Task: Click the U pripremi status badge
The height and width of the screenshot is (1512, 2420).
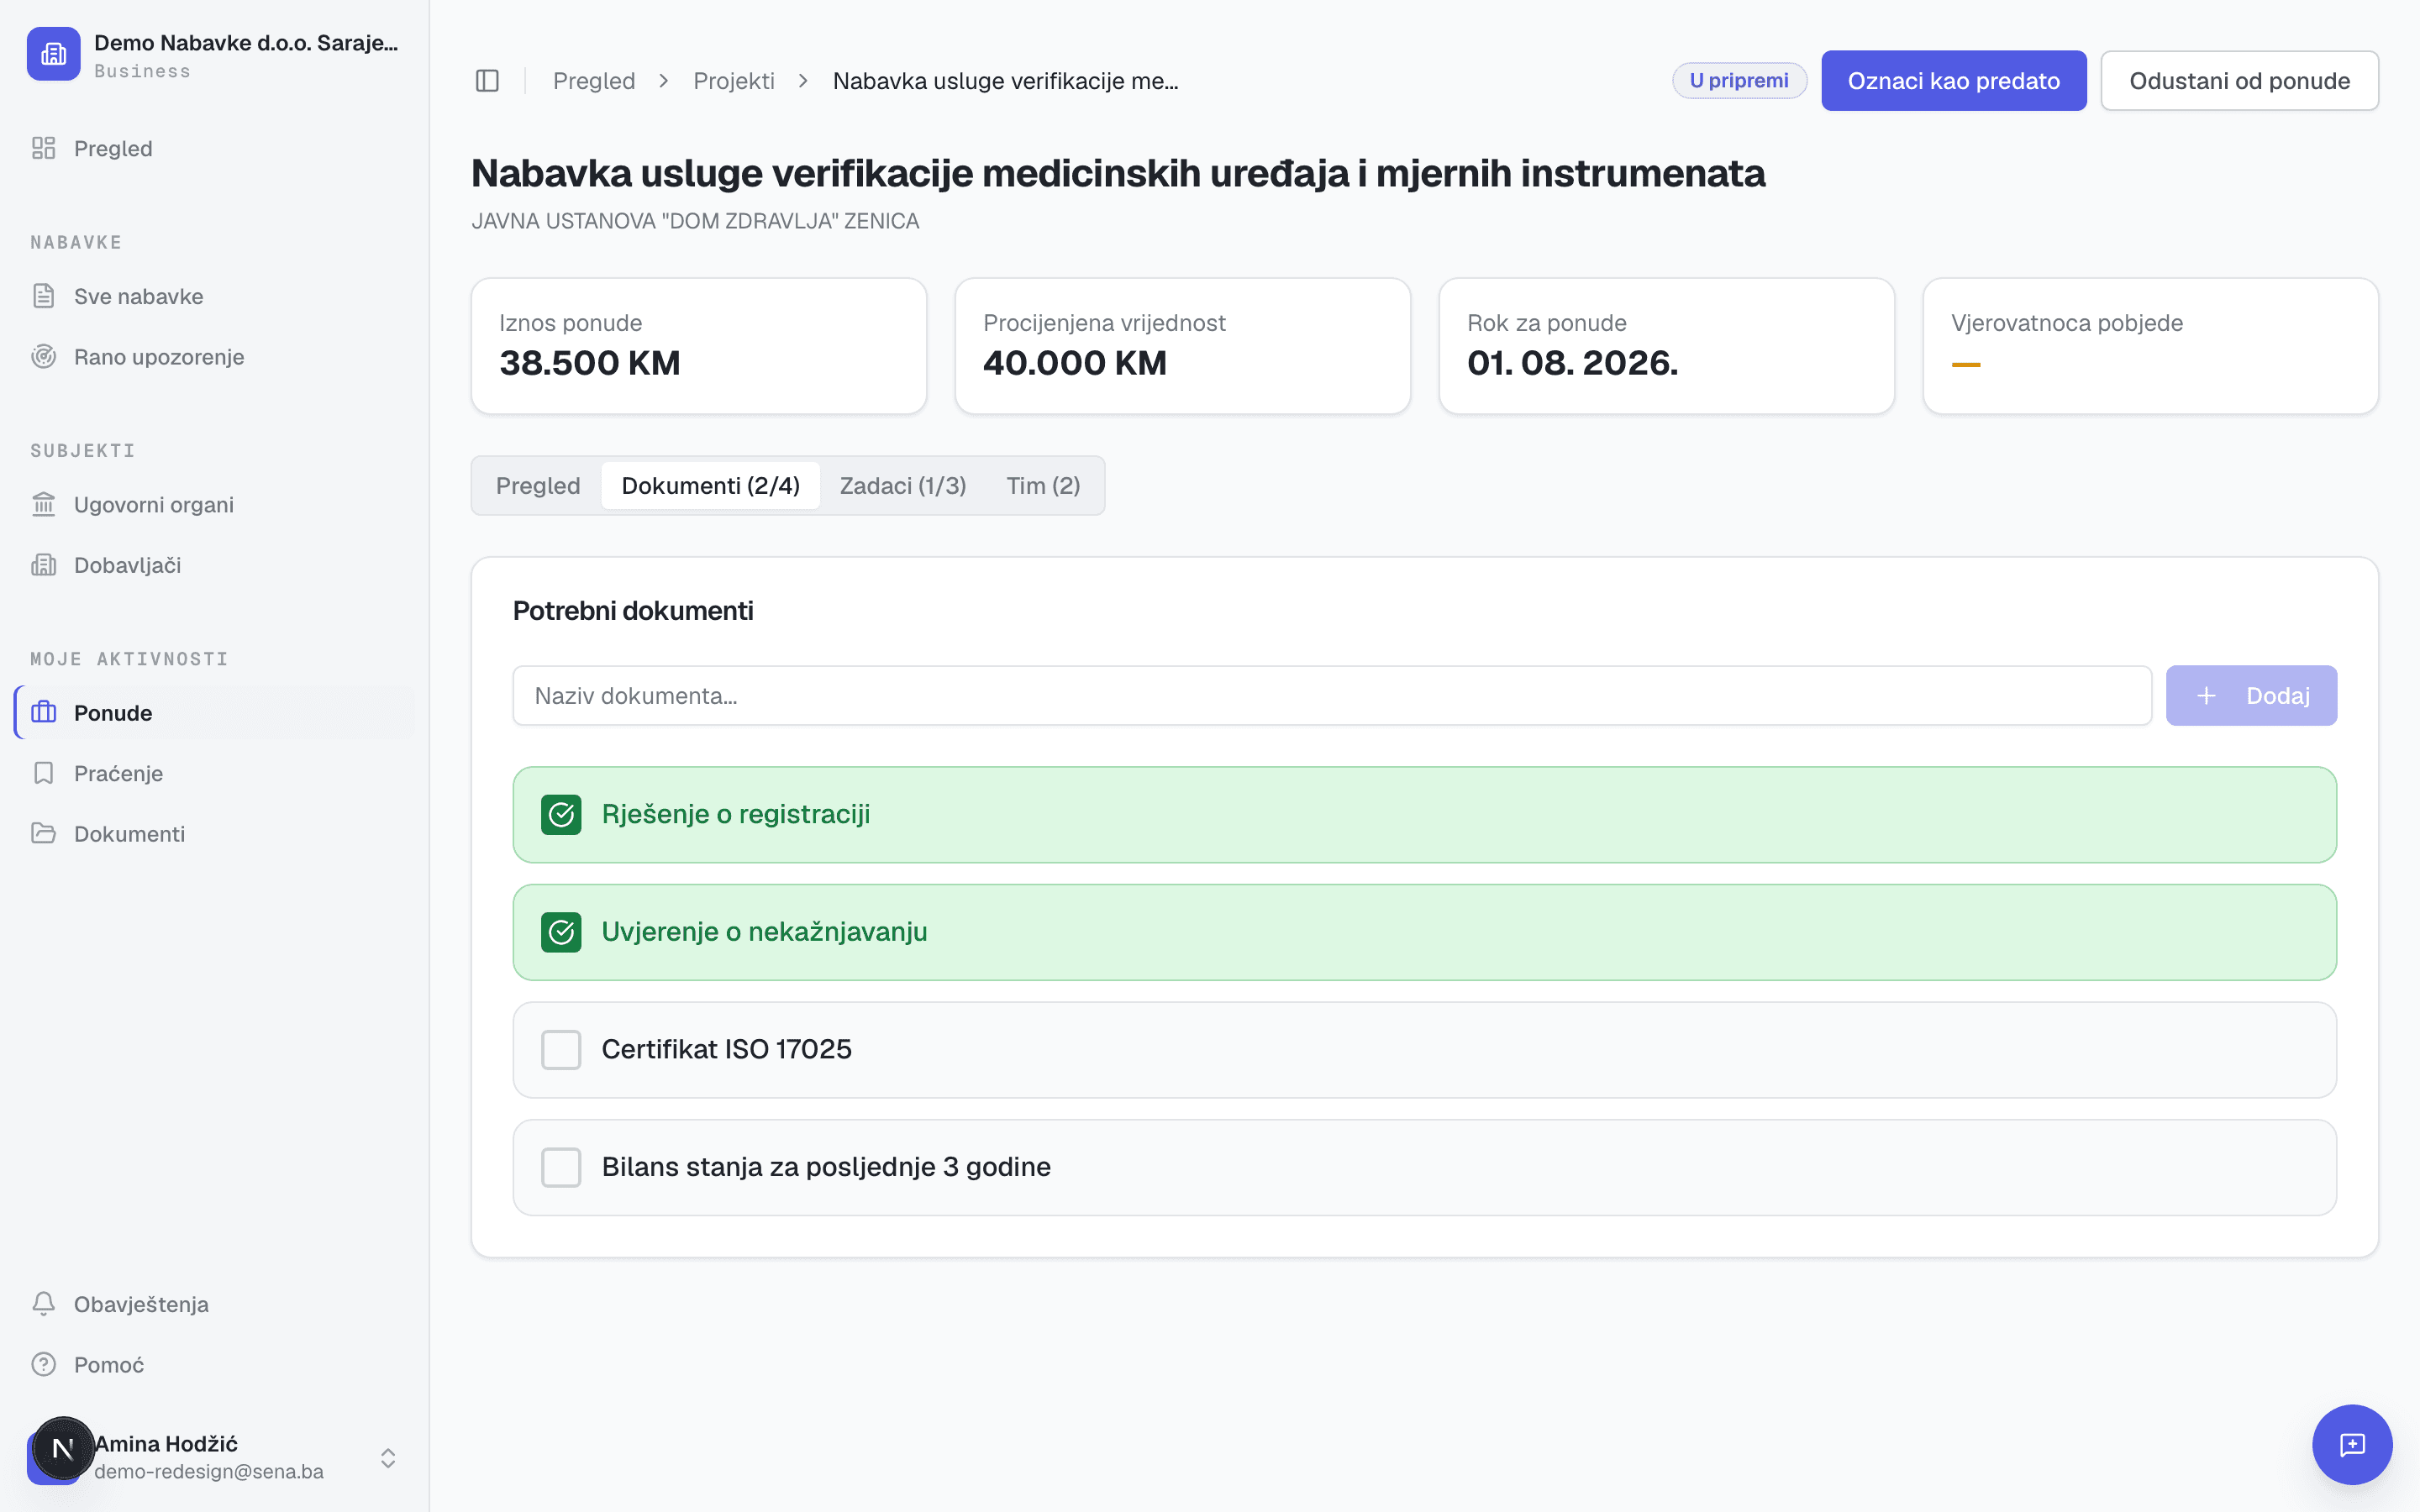Action: (1739, 81)
